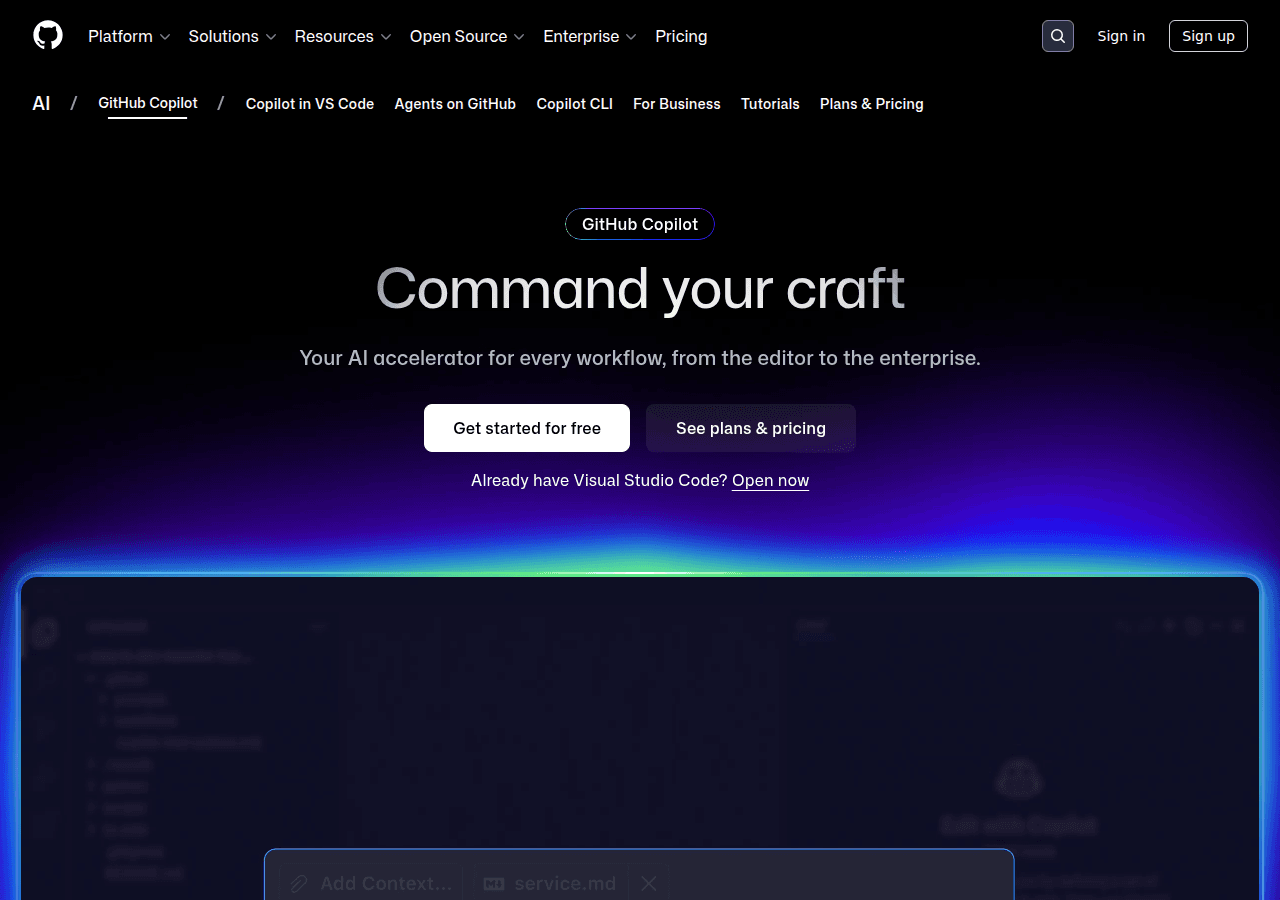The height and width of the screenshot is (900, 1280).
Task: Click the paperclip icon beside Add Context
Action: (x=297, y=883)
